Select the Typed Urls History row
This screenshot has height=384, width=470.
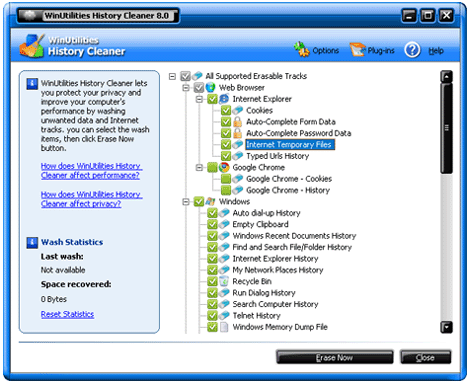(277, 156)
